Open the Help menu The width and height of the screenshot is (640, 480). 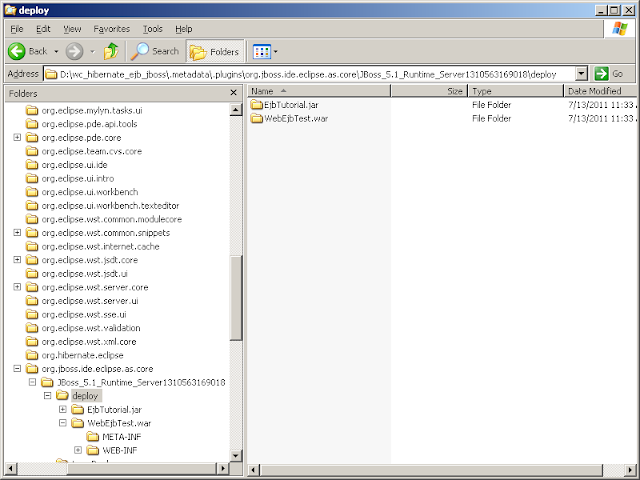[x=184, y=29]
